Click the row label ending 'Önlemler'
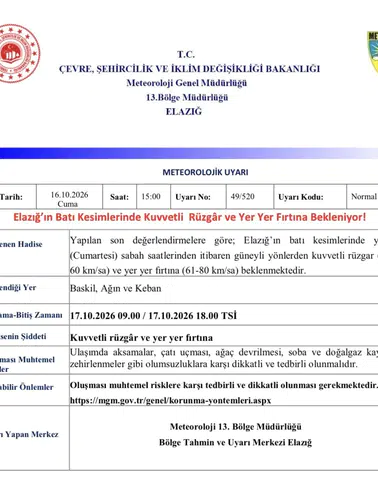The height and width of the screenshot is (480, 378). pos(27,387)
